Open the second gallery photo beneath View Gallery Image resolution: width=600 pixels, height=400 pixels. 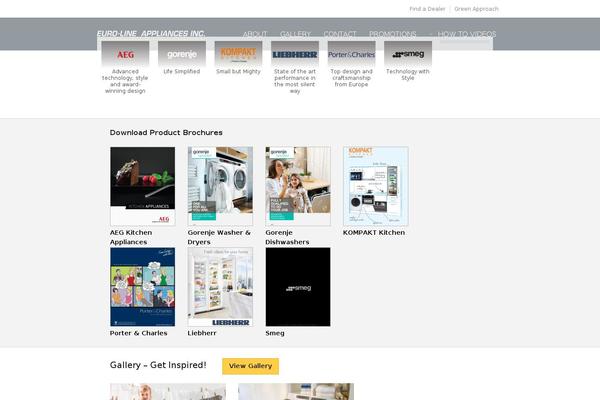coord(296,392)
